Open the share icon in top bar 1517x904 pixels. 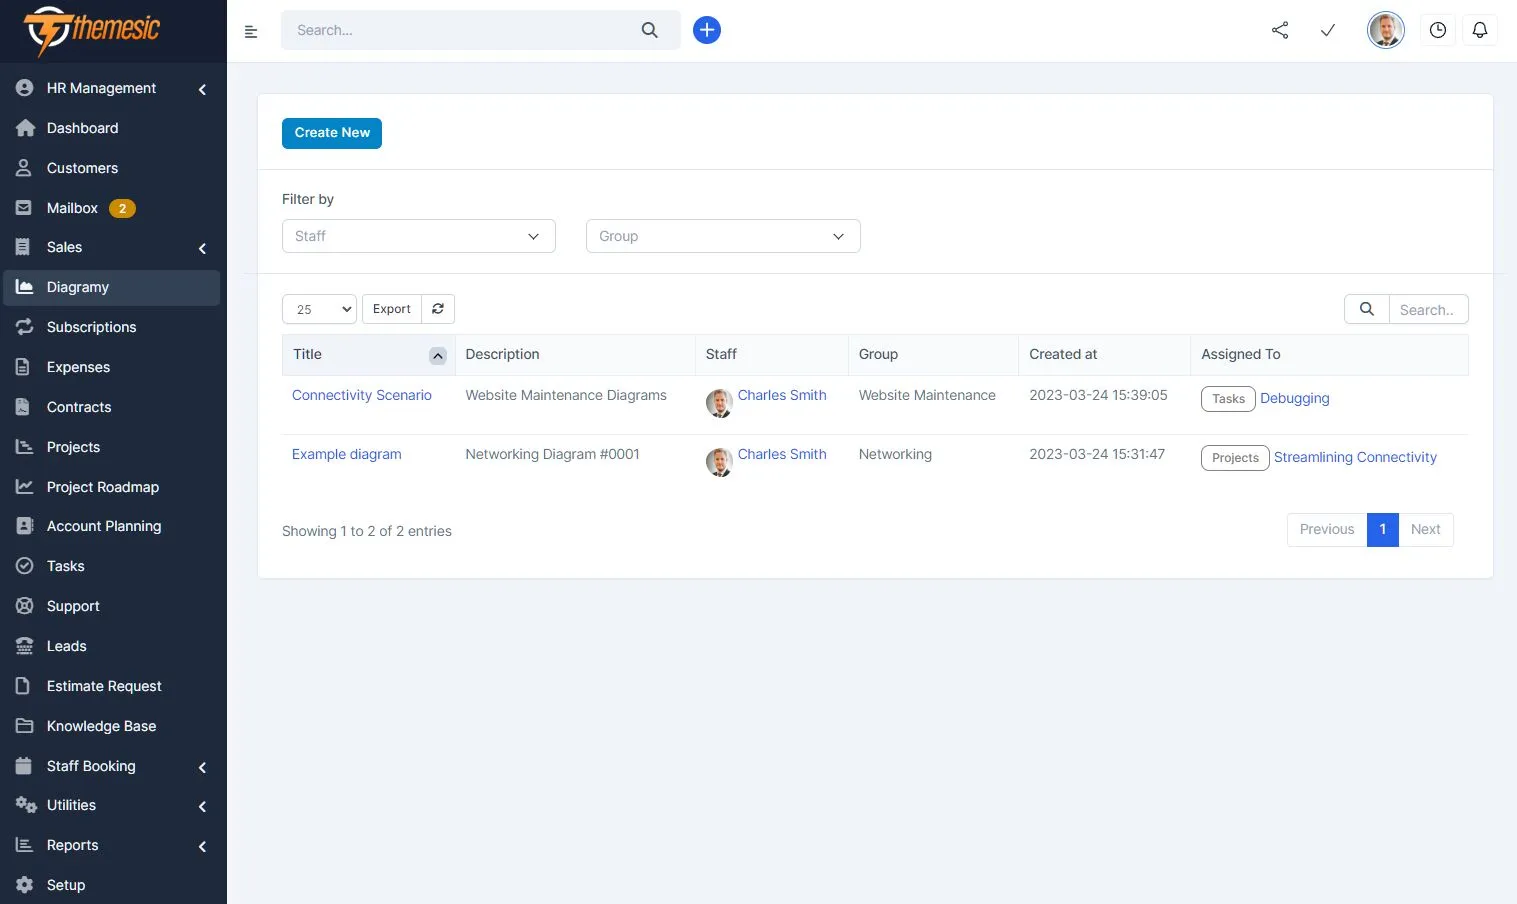point(1279,30)
